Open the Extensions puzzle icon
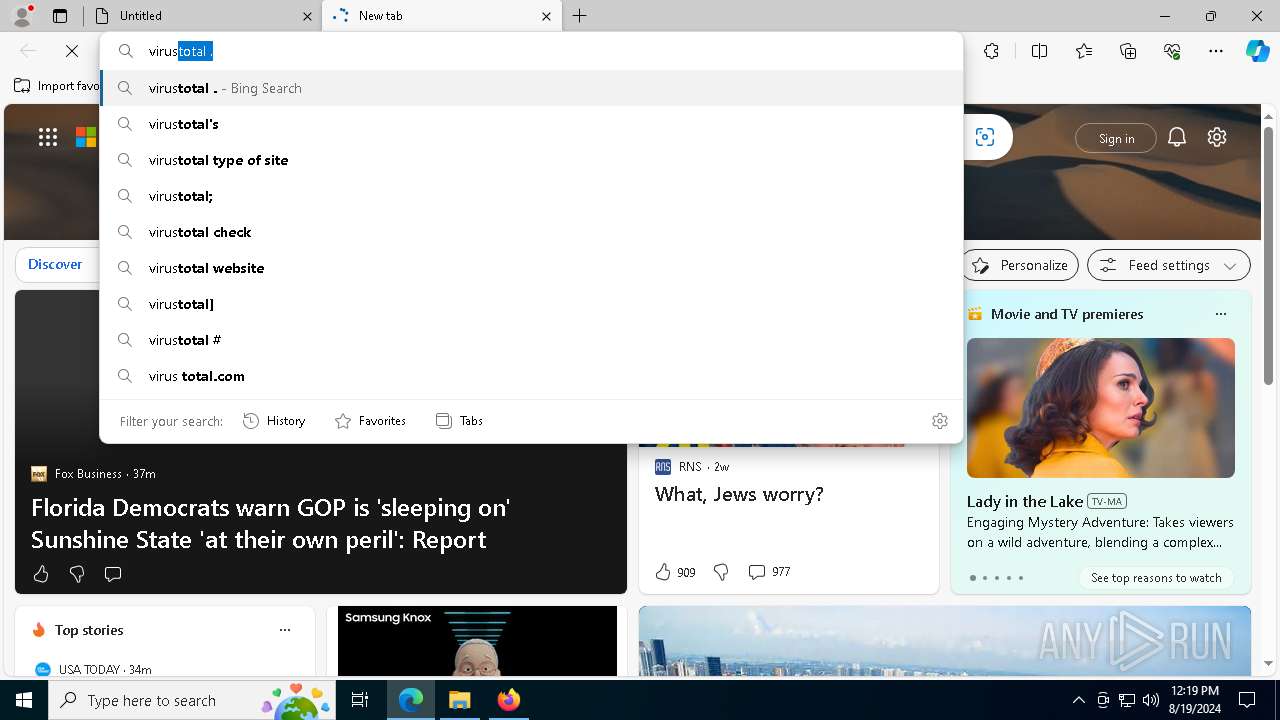 click(x=991, y=51)
